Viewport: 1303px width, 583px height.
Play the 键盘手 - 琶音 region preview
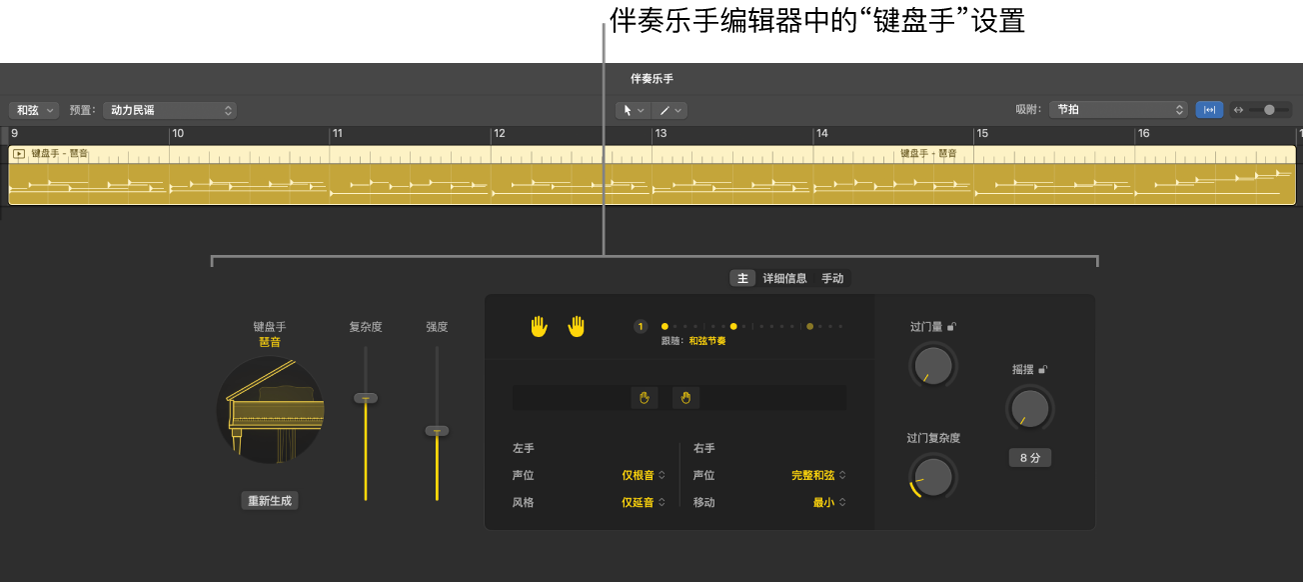pos(19,153)
